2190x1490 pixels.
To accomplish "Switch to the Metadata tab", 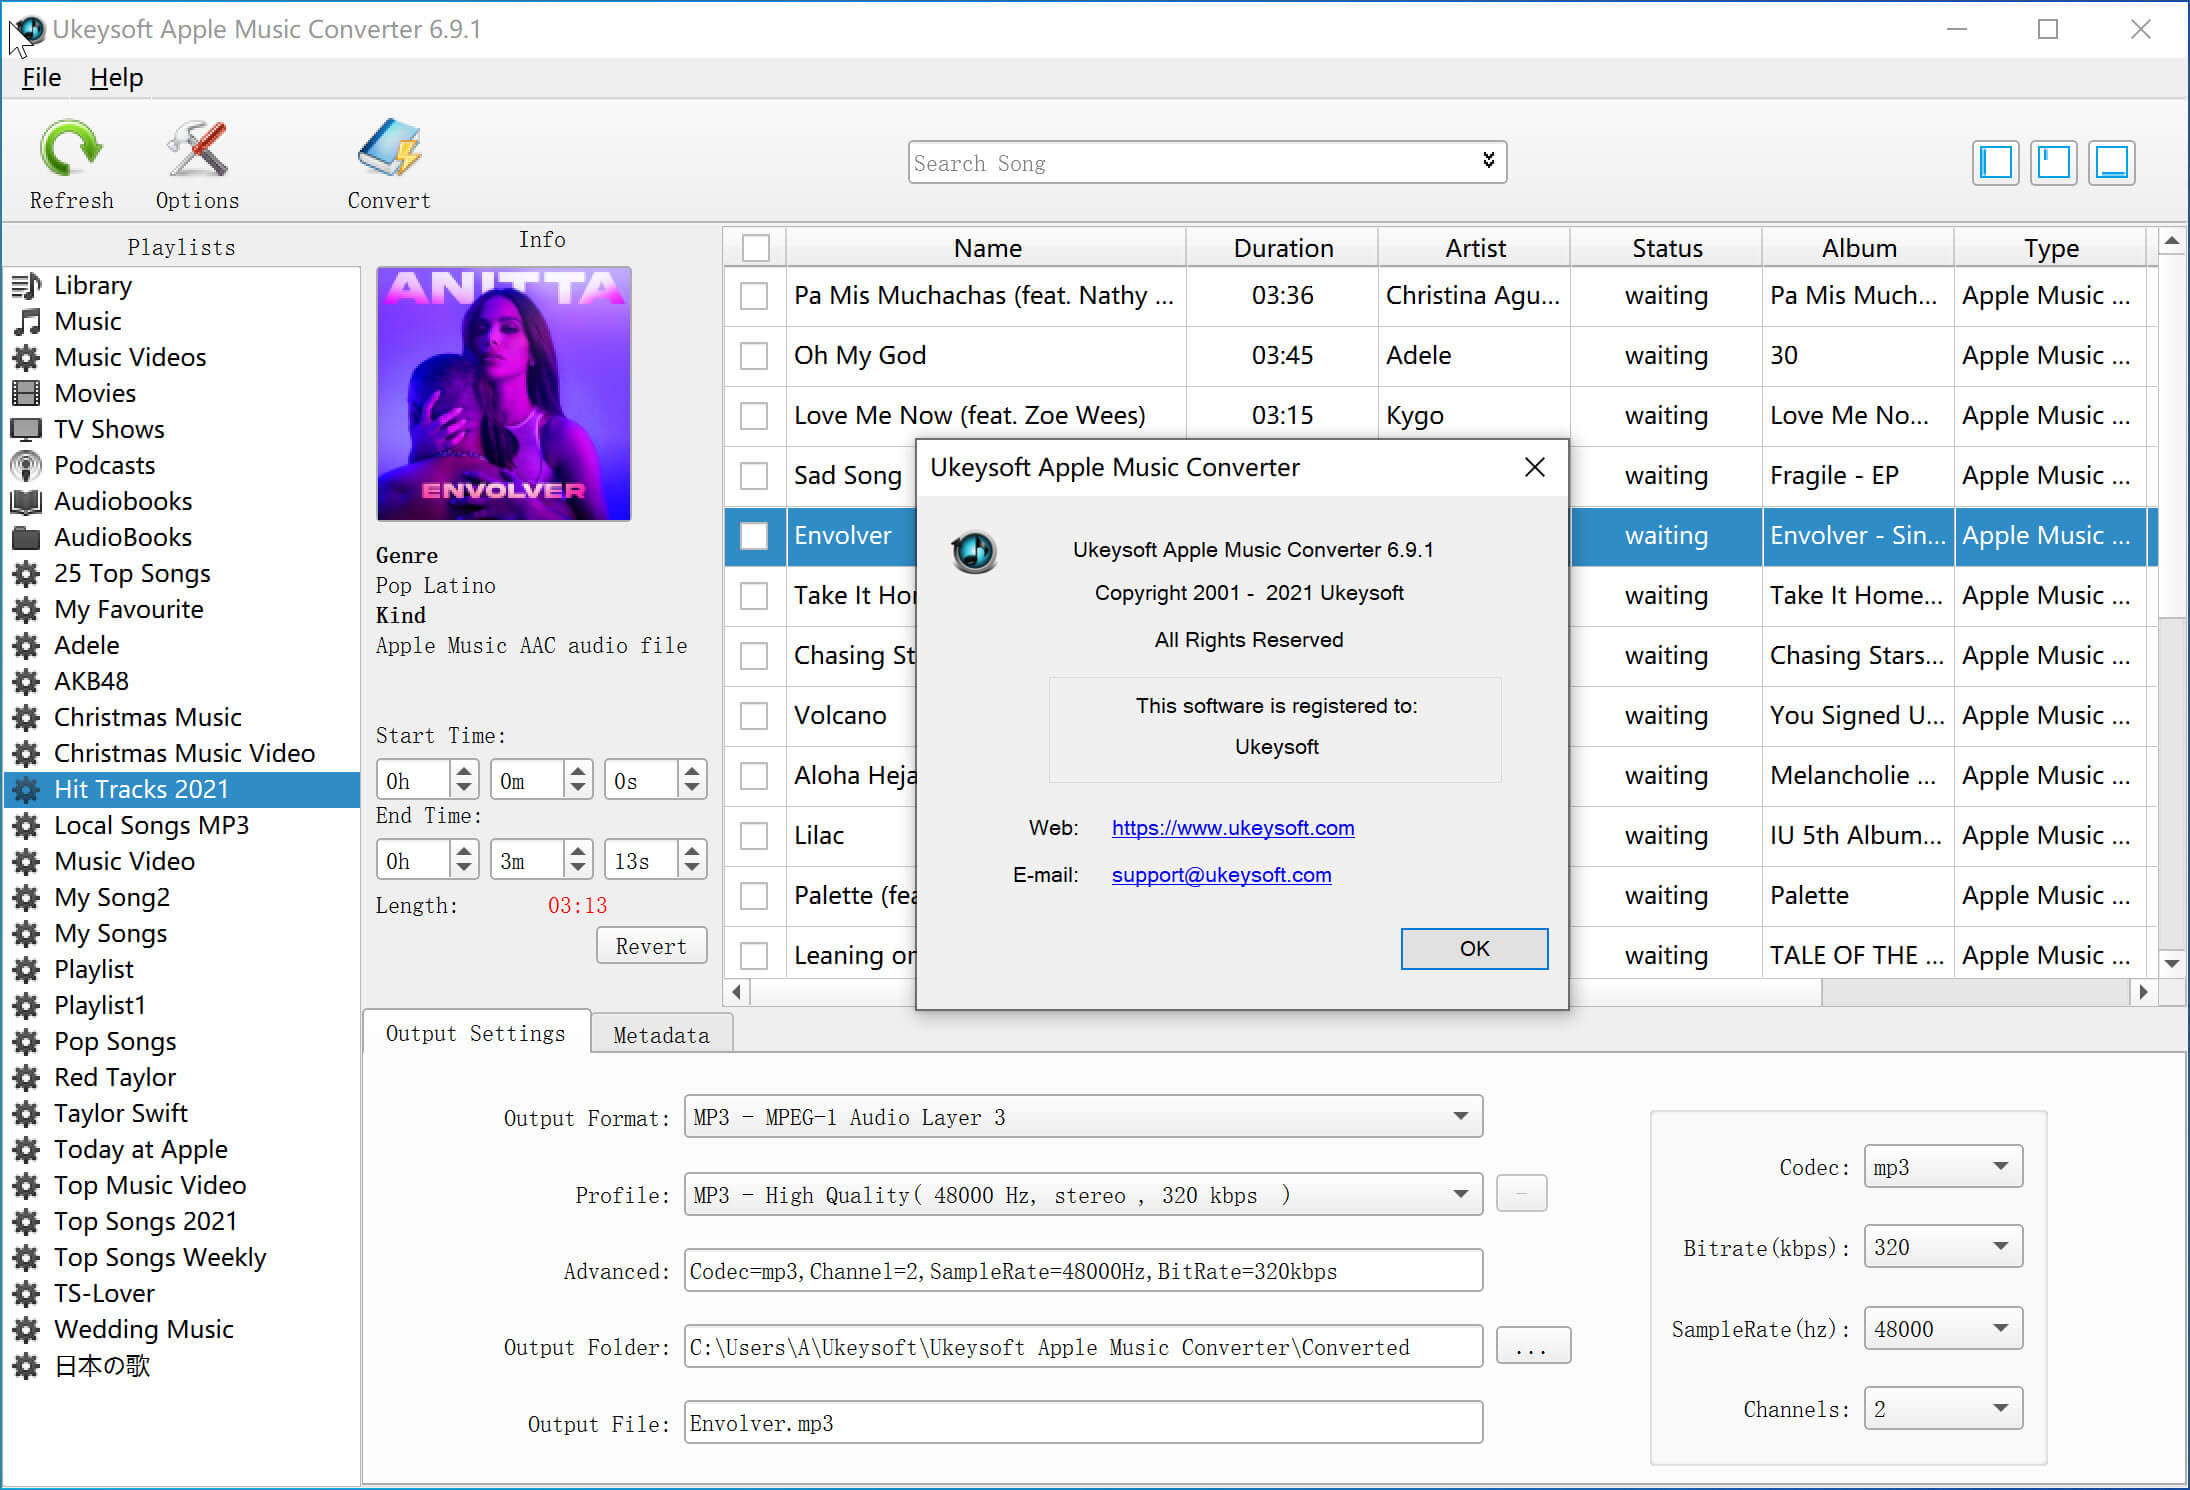I will point(661,1034).
